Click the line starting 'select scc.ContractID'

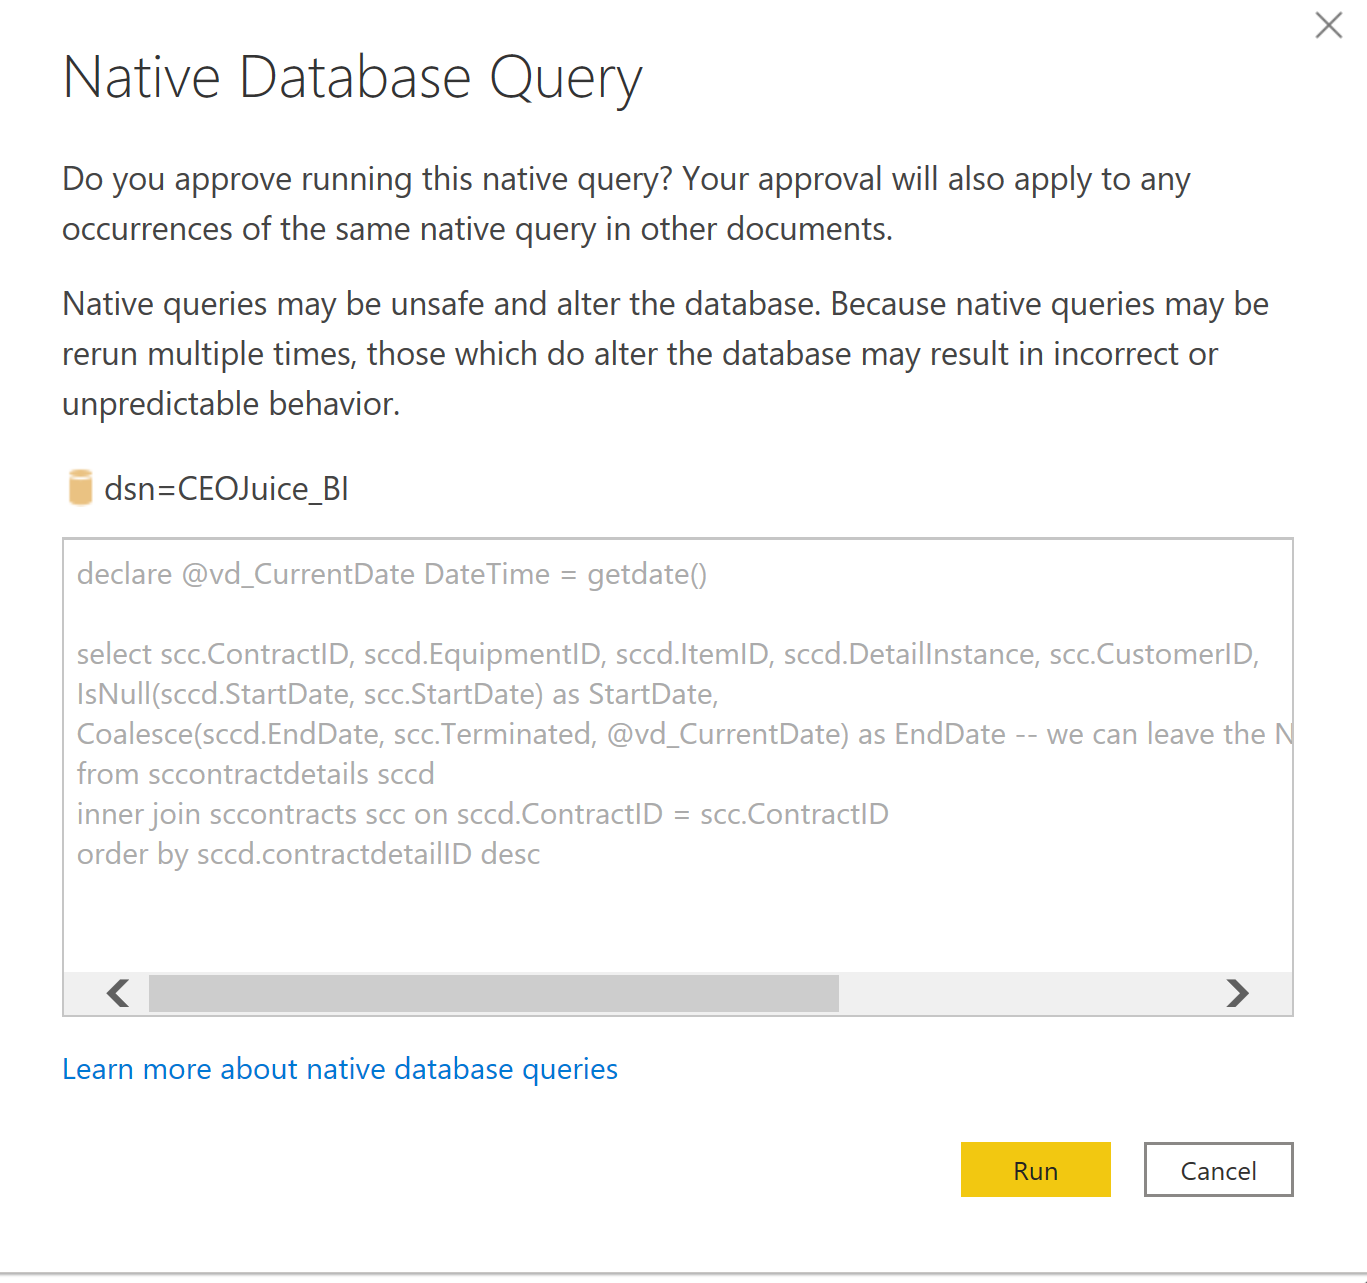point(668,654)
